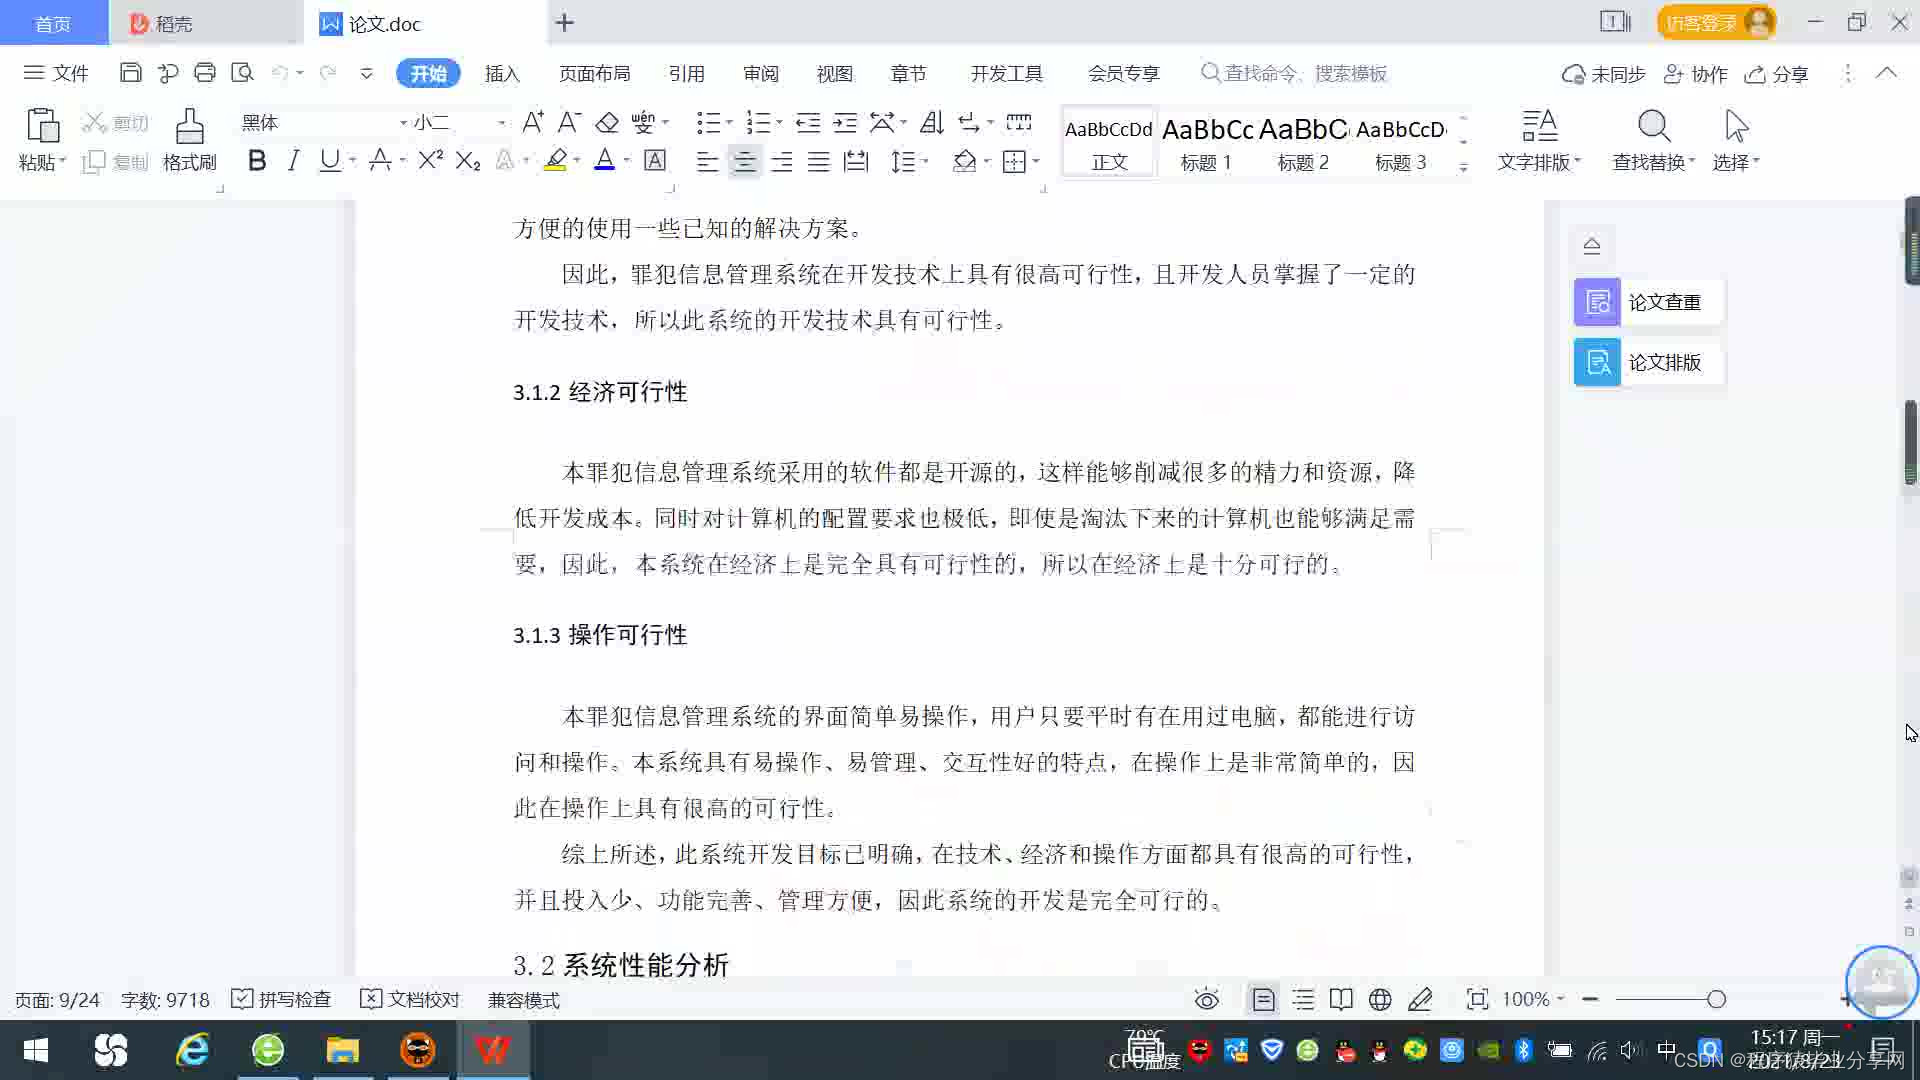Click the Format Painter (格式刷) icon
This screenshot has width=1920, height=1080.
click(x=189, y=128)
